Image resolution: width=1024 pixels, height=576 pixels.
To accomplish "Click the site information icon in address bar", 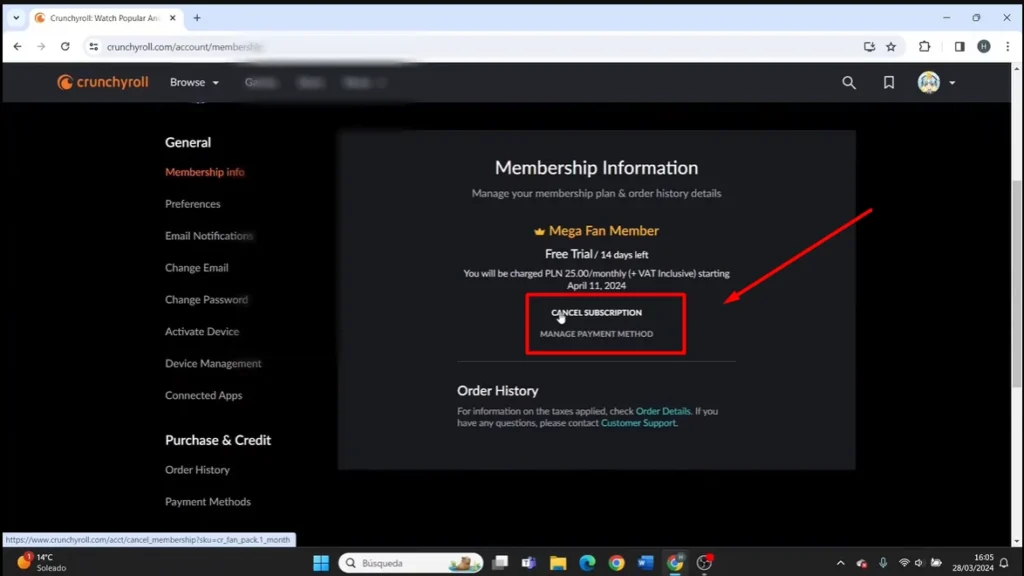I will pyautogui.click(x=94, y=46).
